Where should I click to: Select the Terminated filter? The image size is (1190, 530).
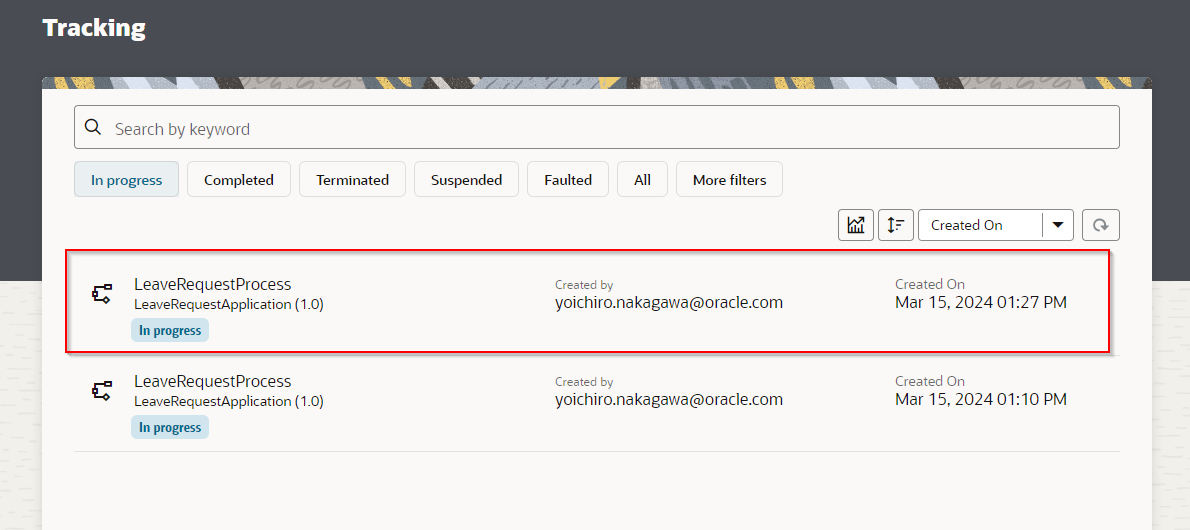(x=352, y=180)
